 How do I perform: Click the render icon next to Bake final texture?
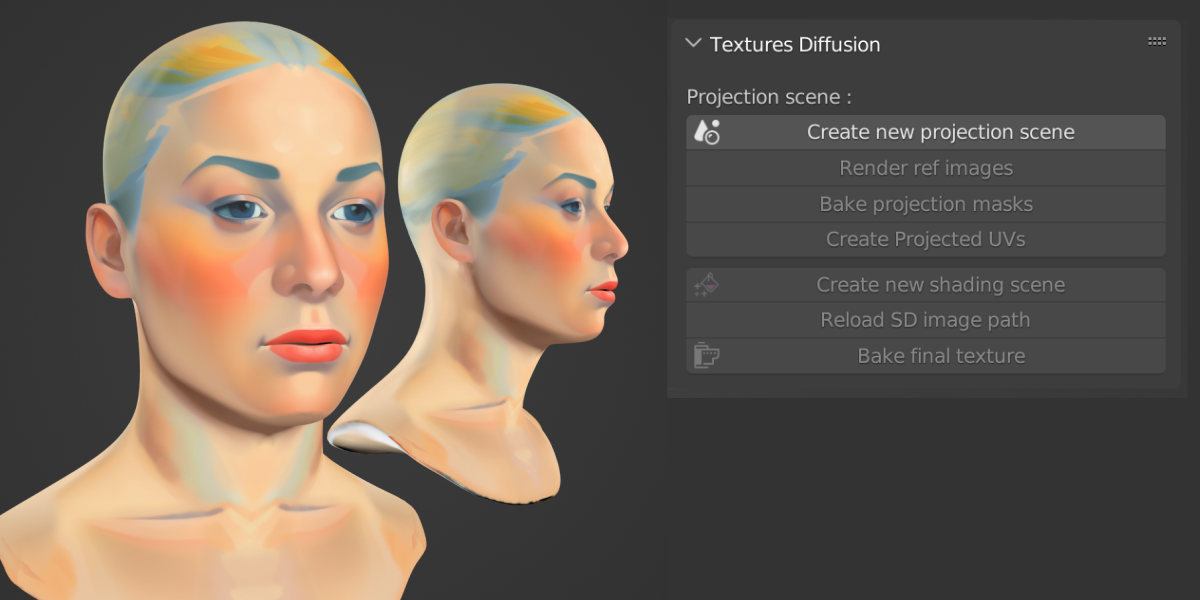706,355
